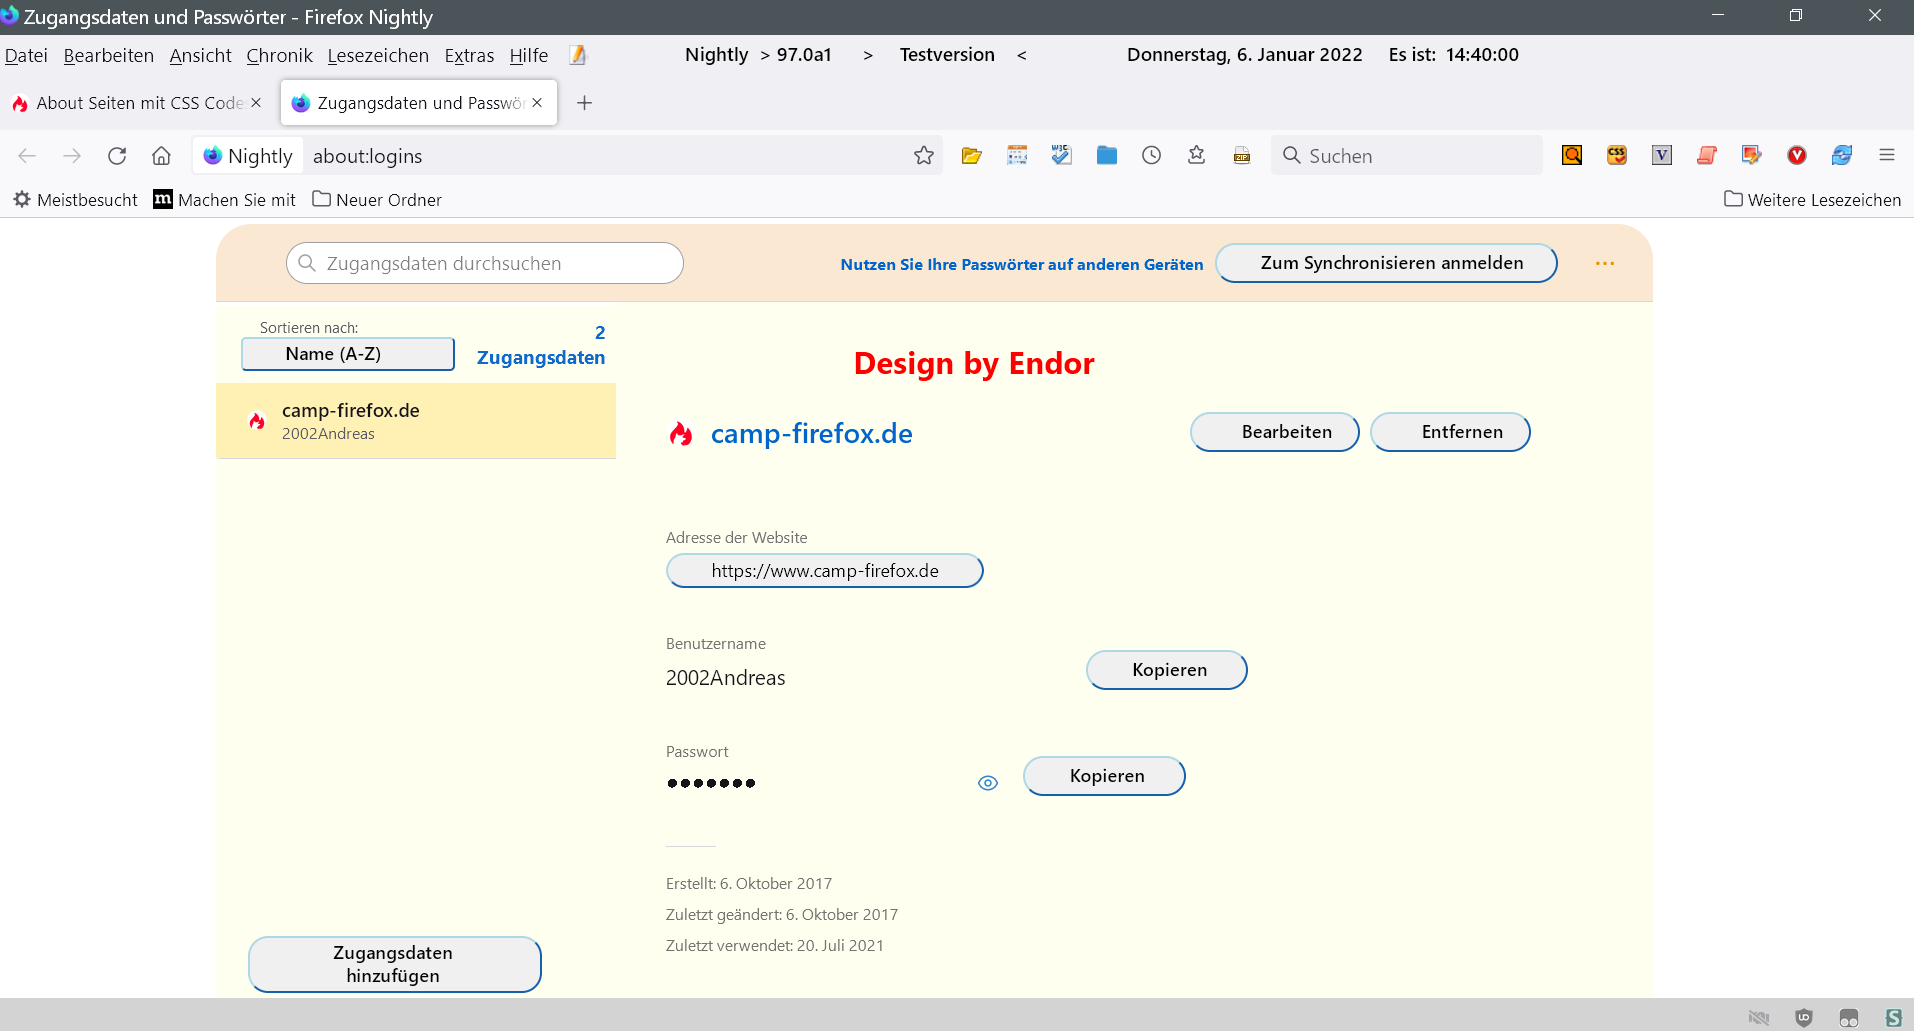The width and height of the screenshot is (1914, 1031).
Task: Copy the username with Kopieren button
Action: (x=1166, y=670)
